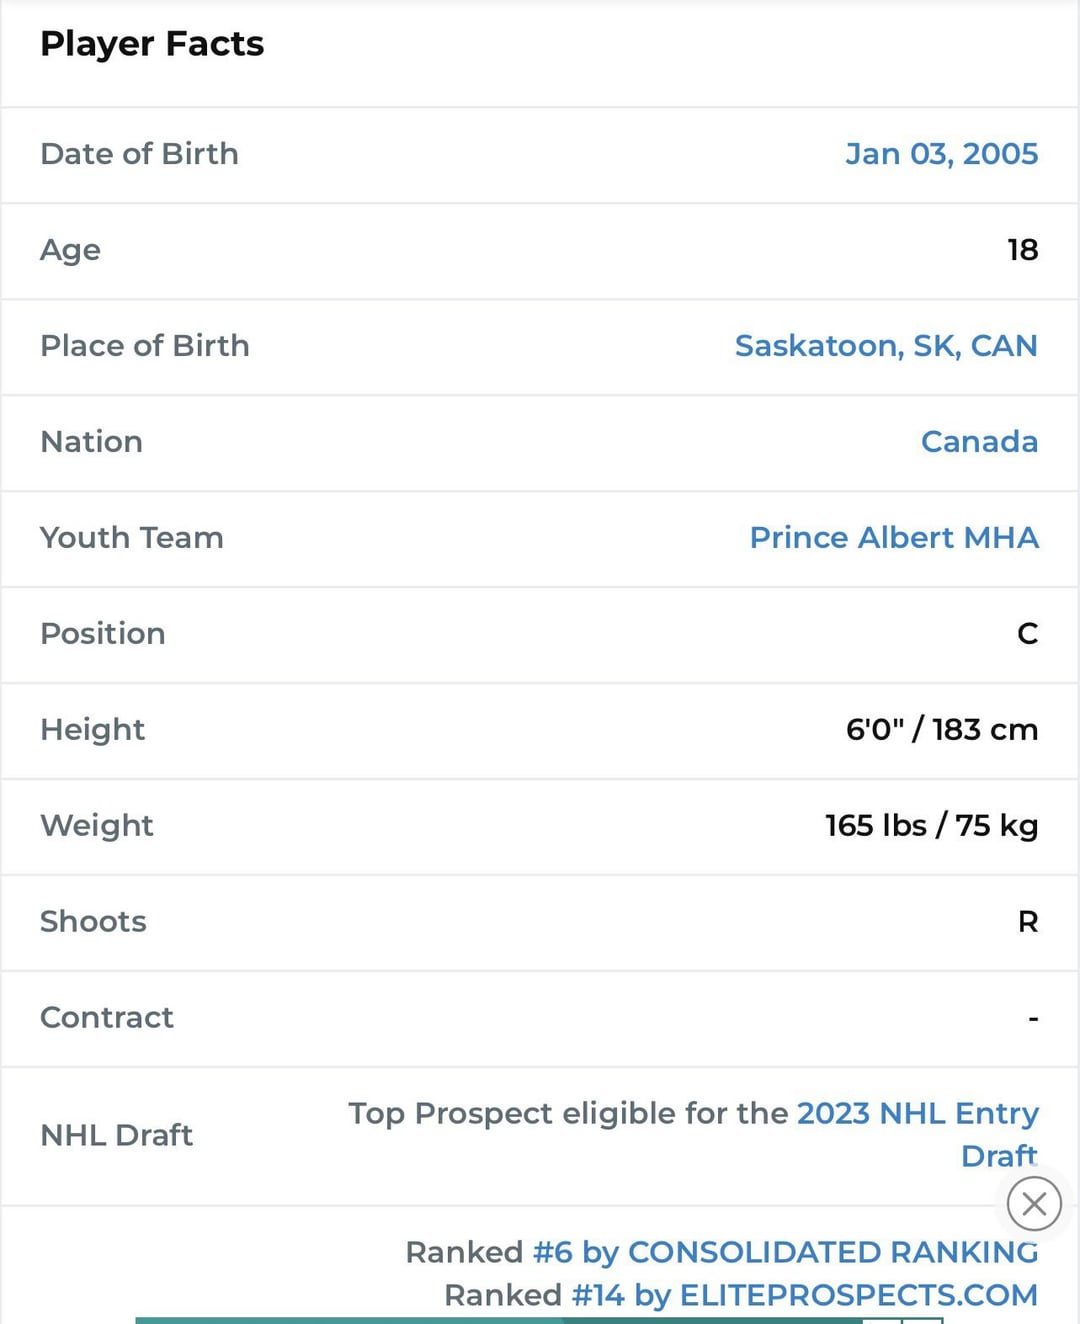Viewport: 1080px width, 1324px height.
Task: Click the Player Facts heading
Action: [152, 44]
